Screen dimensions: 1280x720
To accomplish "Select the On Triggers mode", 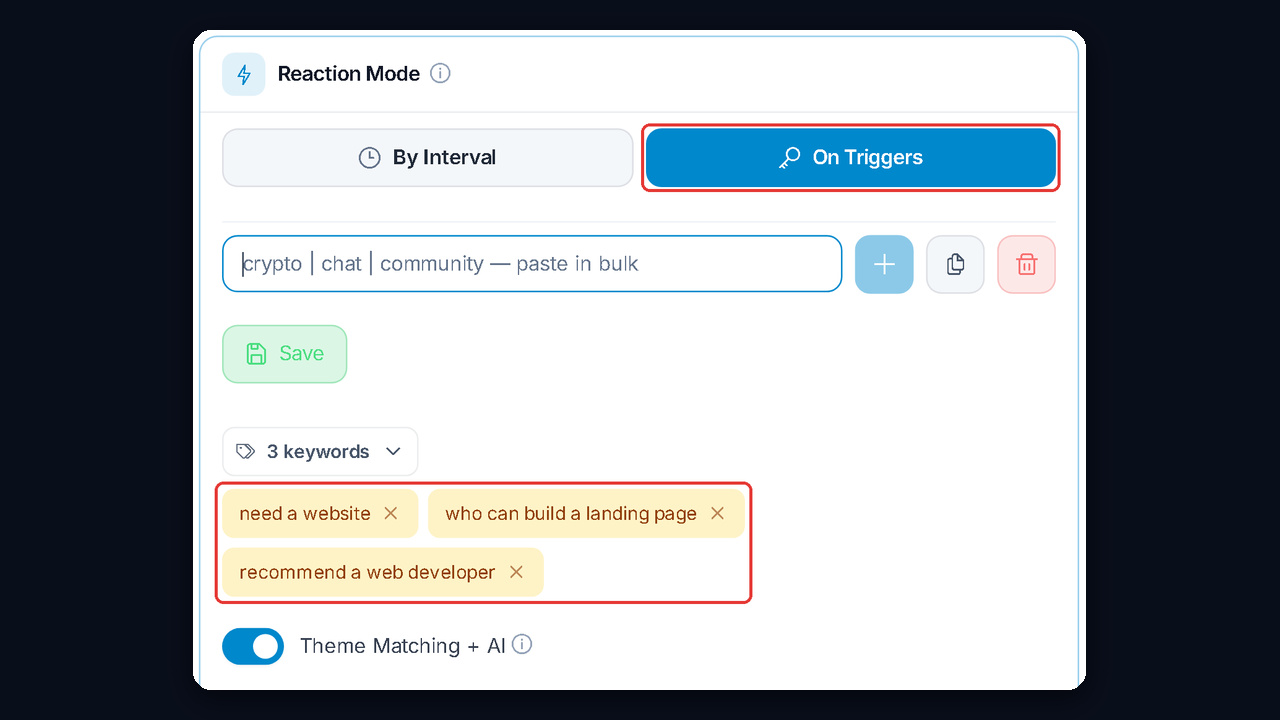I will point(851,157).
